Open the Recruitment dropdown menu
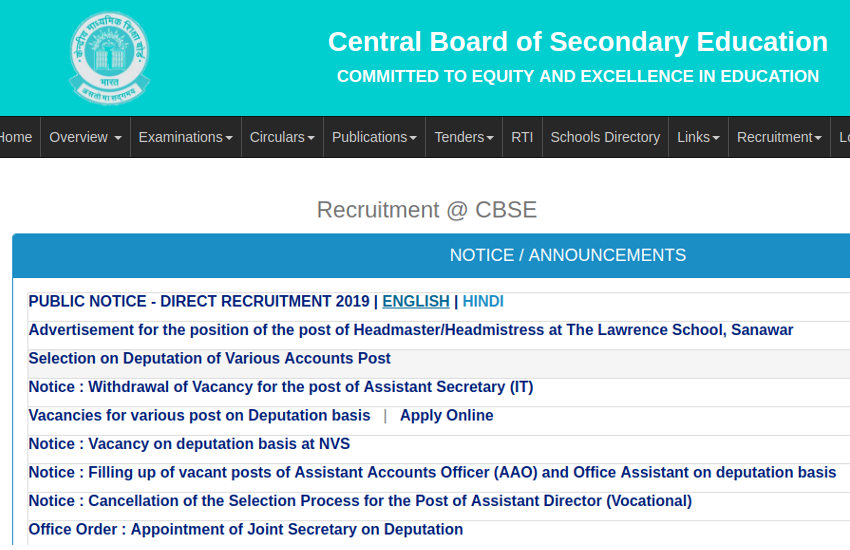Viewport: 850px width, 550px height. (779, 137)
